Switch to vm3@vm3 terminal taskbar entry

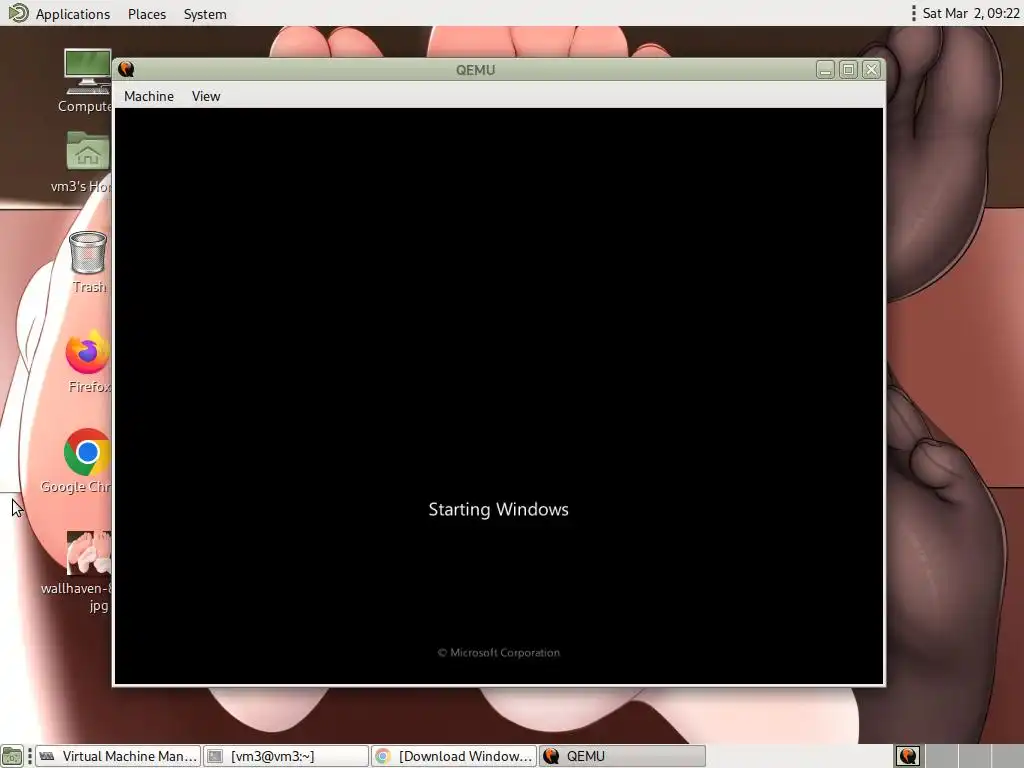click(x=285, y=756)
